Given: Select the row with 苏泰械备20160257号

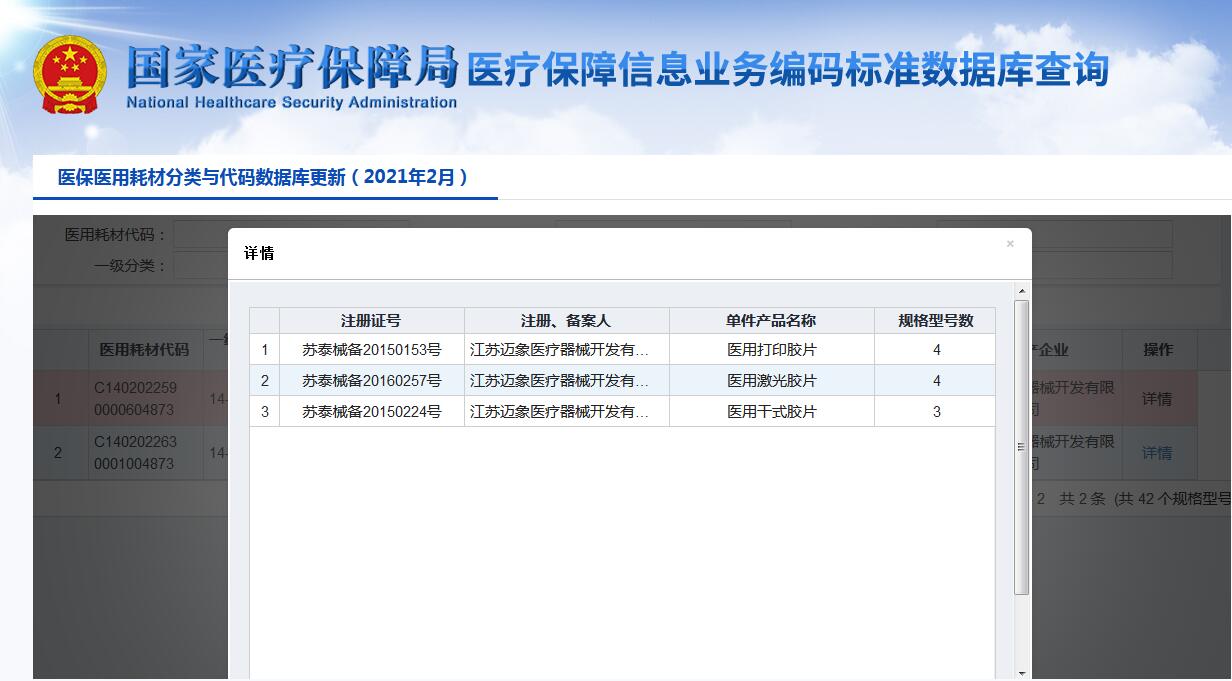Looking at the screenshot, I should click(x=371, y=381).
